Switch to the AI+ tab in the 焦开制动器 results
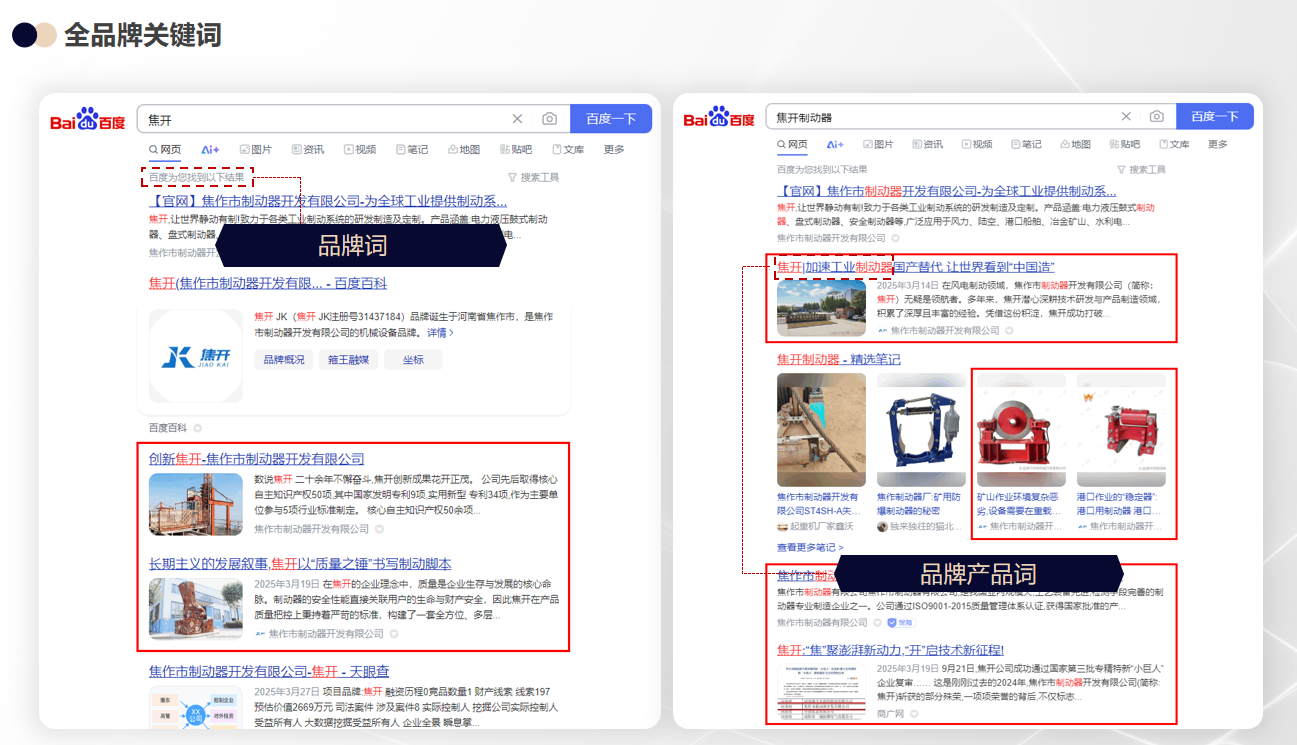Image resolution: width=1297 pixels, height=745 pixels. [834, 145]
